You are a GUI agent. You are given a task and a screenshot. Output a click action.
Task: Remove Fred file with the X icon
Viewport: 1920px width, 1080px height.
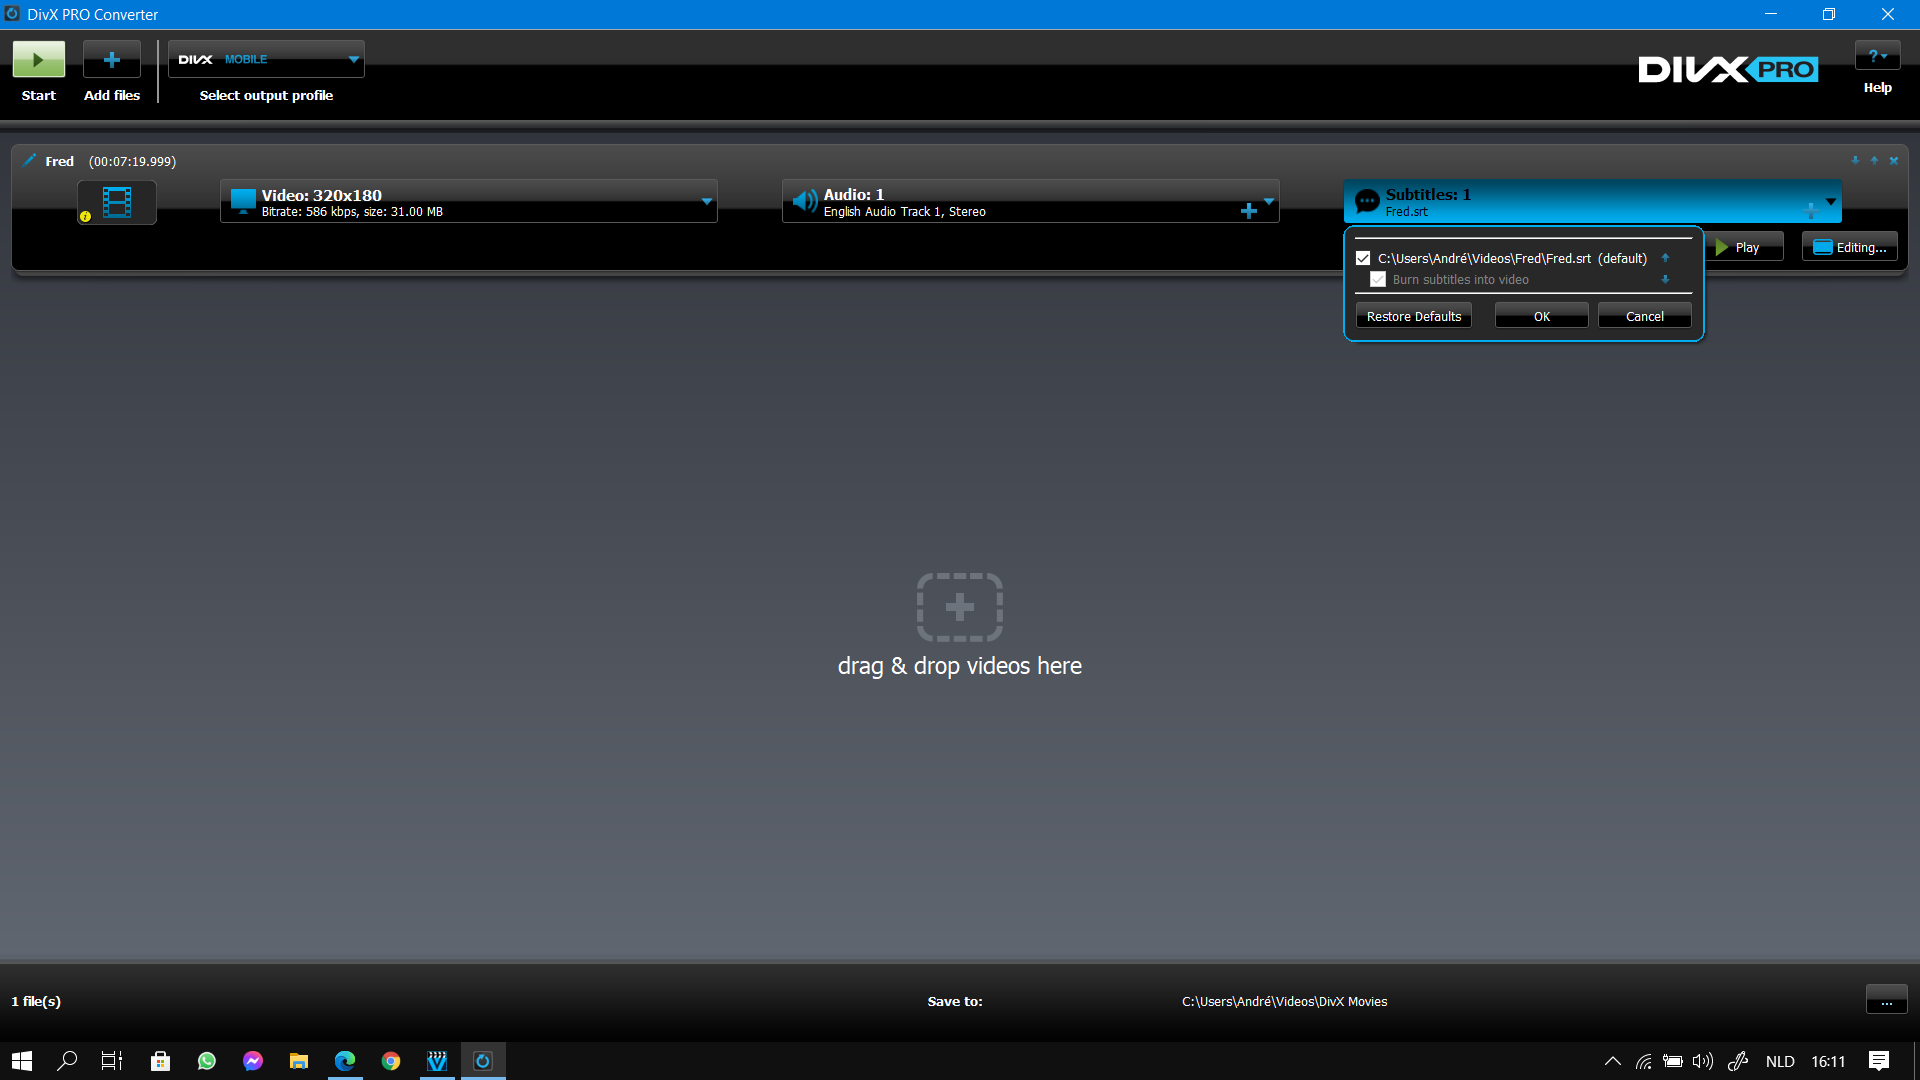click(1893, 160)
